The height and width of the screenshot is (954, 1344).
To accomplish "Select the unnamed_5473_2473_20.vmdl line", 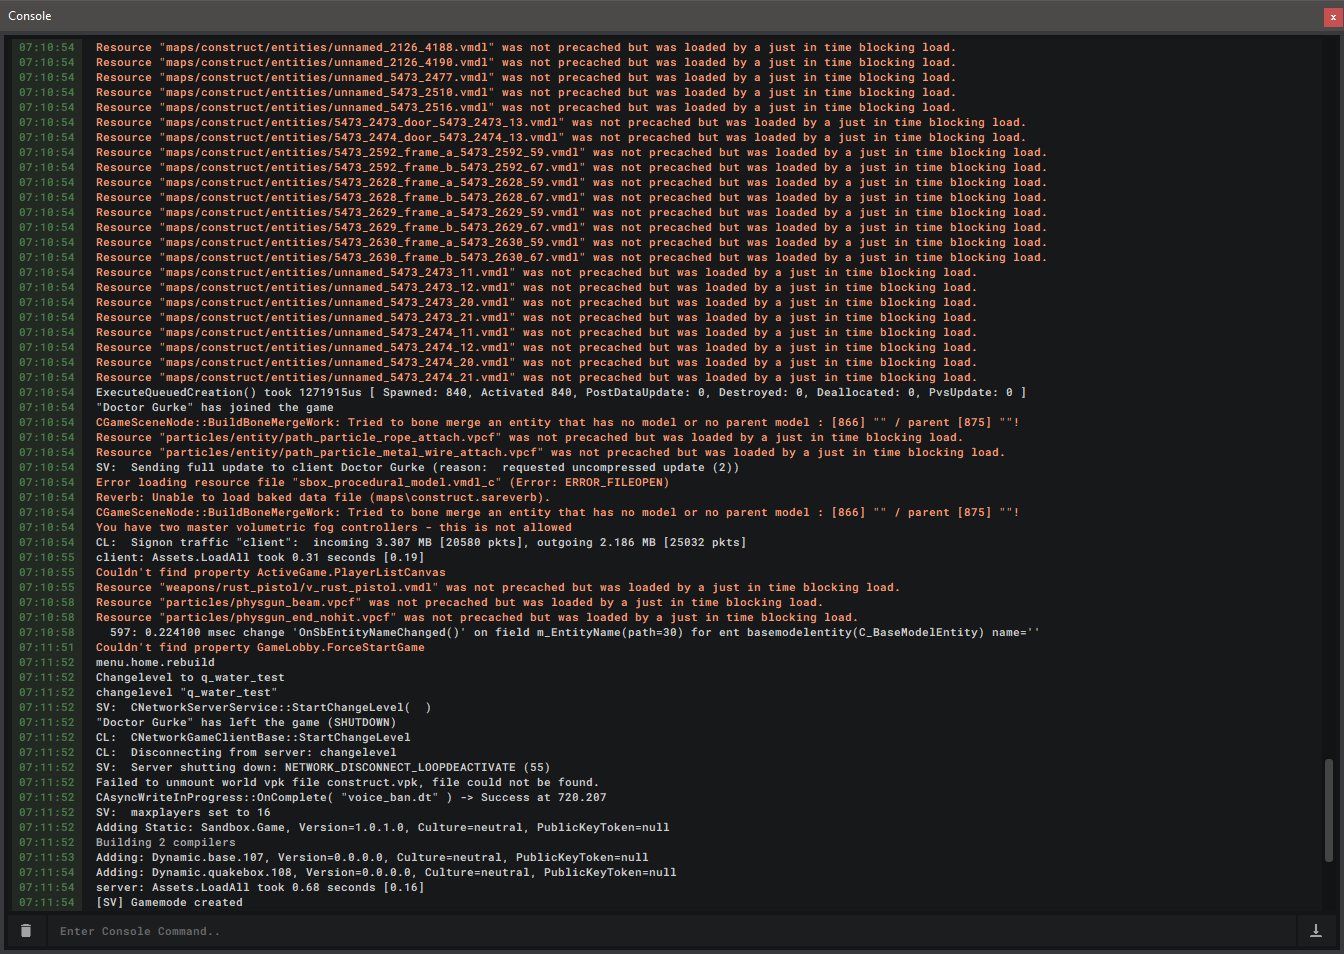I will pos(537,302).
